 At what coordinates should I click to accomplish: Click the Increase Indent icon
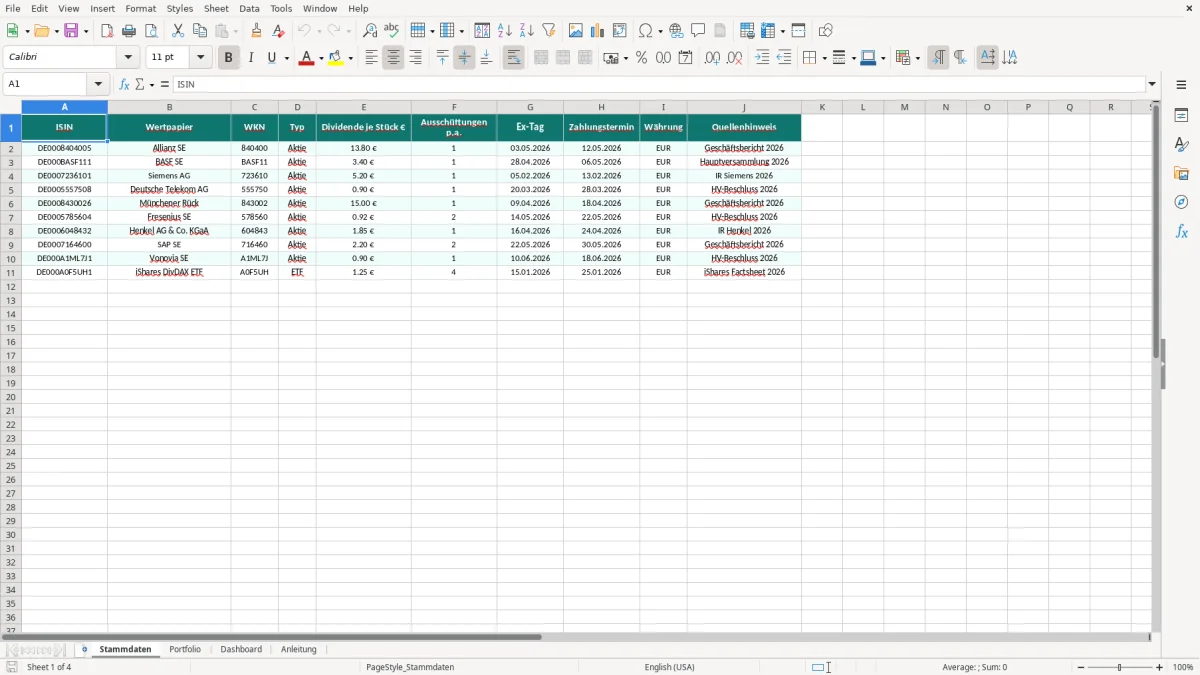(762, 58)
